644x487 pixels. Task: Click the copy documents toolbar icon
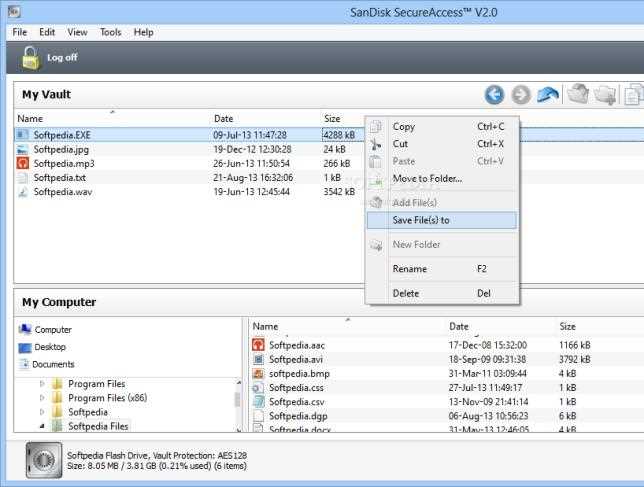click(634, 95)
